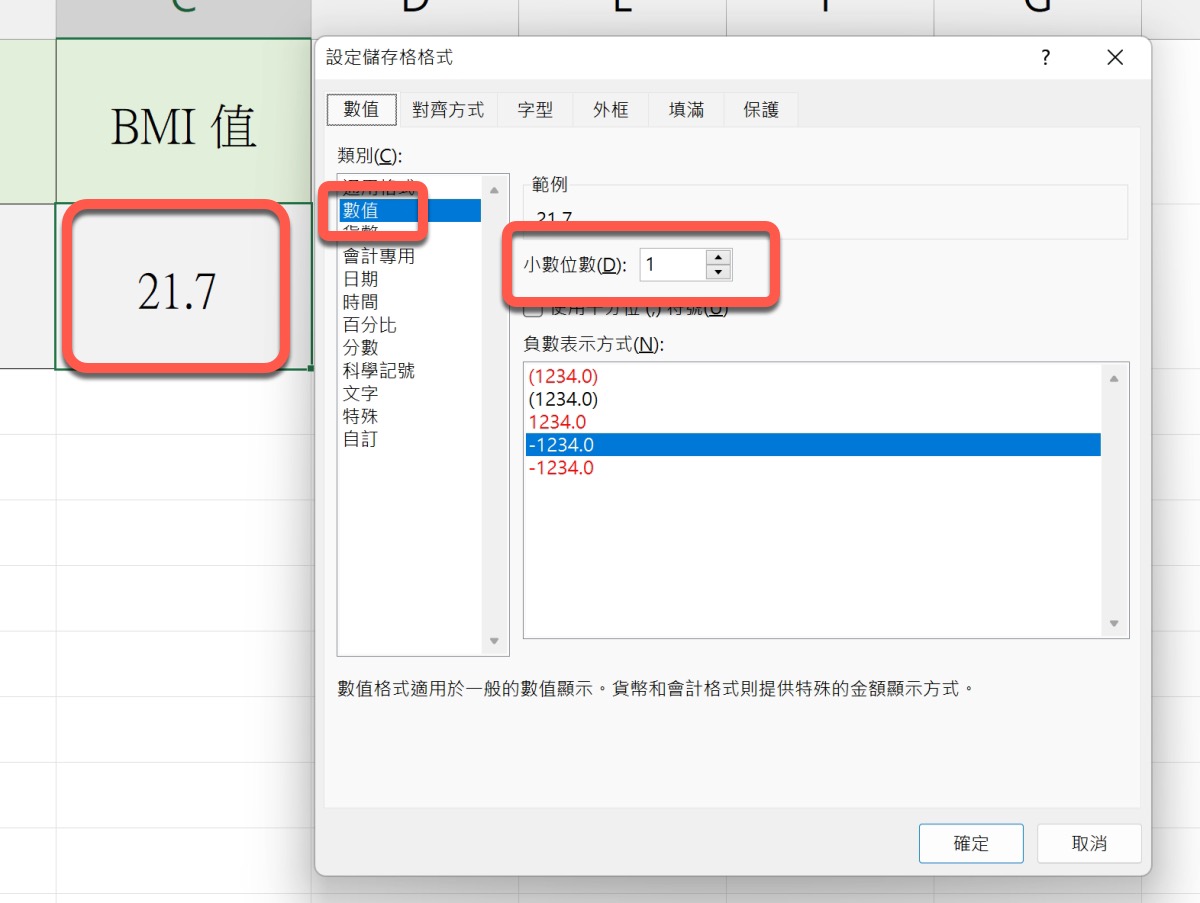This screenshot has width=1200, height=903.
Task: Open the 字型 tab
Action: coord(535,110)
